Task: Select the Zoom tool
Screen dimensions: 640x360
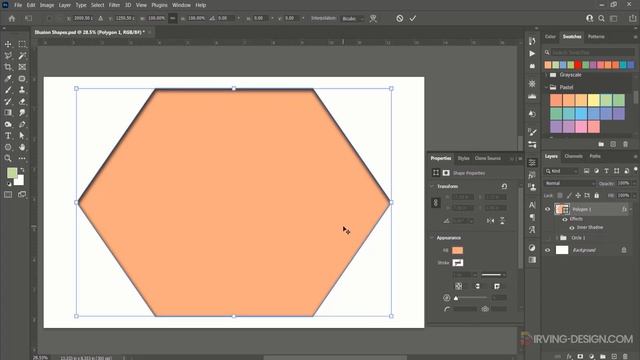Action: click(8, 158)
